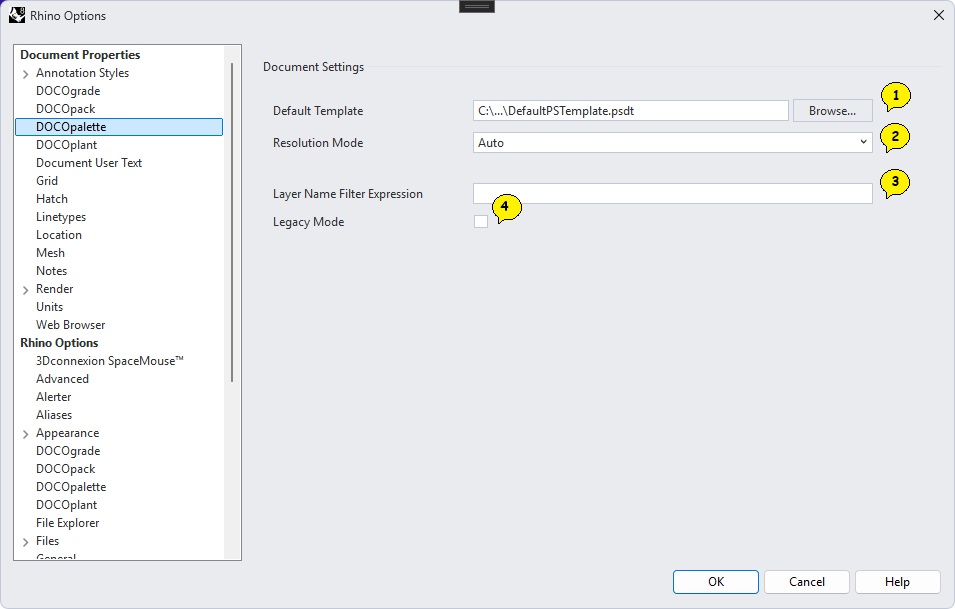The height and width of the screenshot is (609, 955).
Task: Open the Document User Text page
Action: [89, 163]
